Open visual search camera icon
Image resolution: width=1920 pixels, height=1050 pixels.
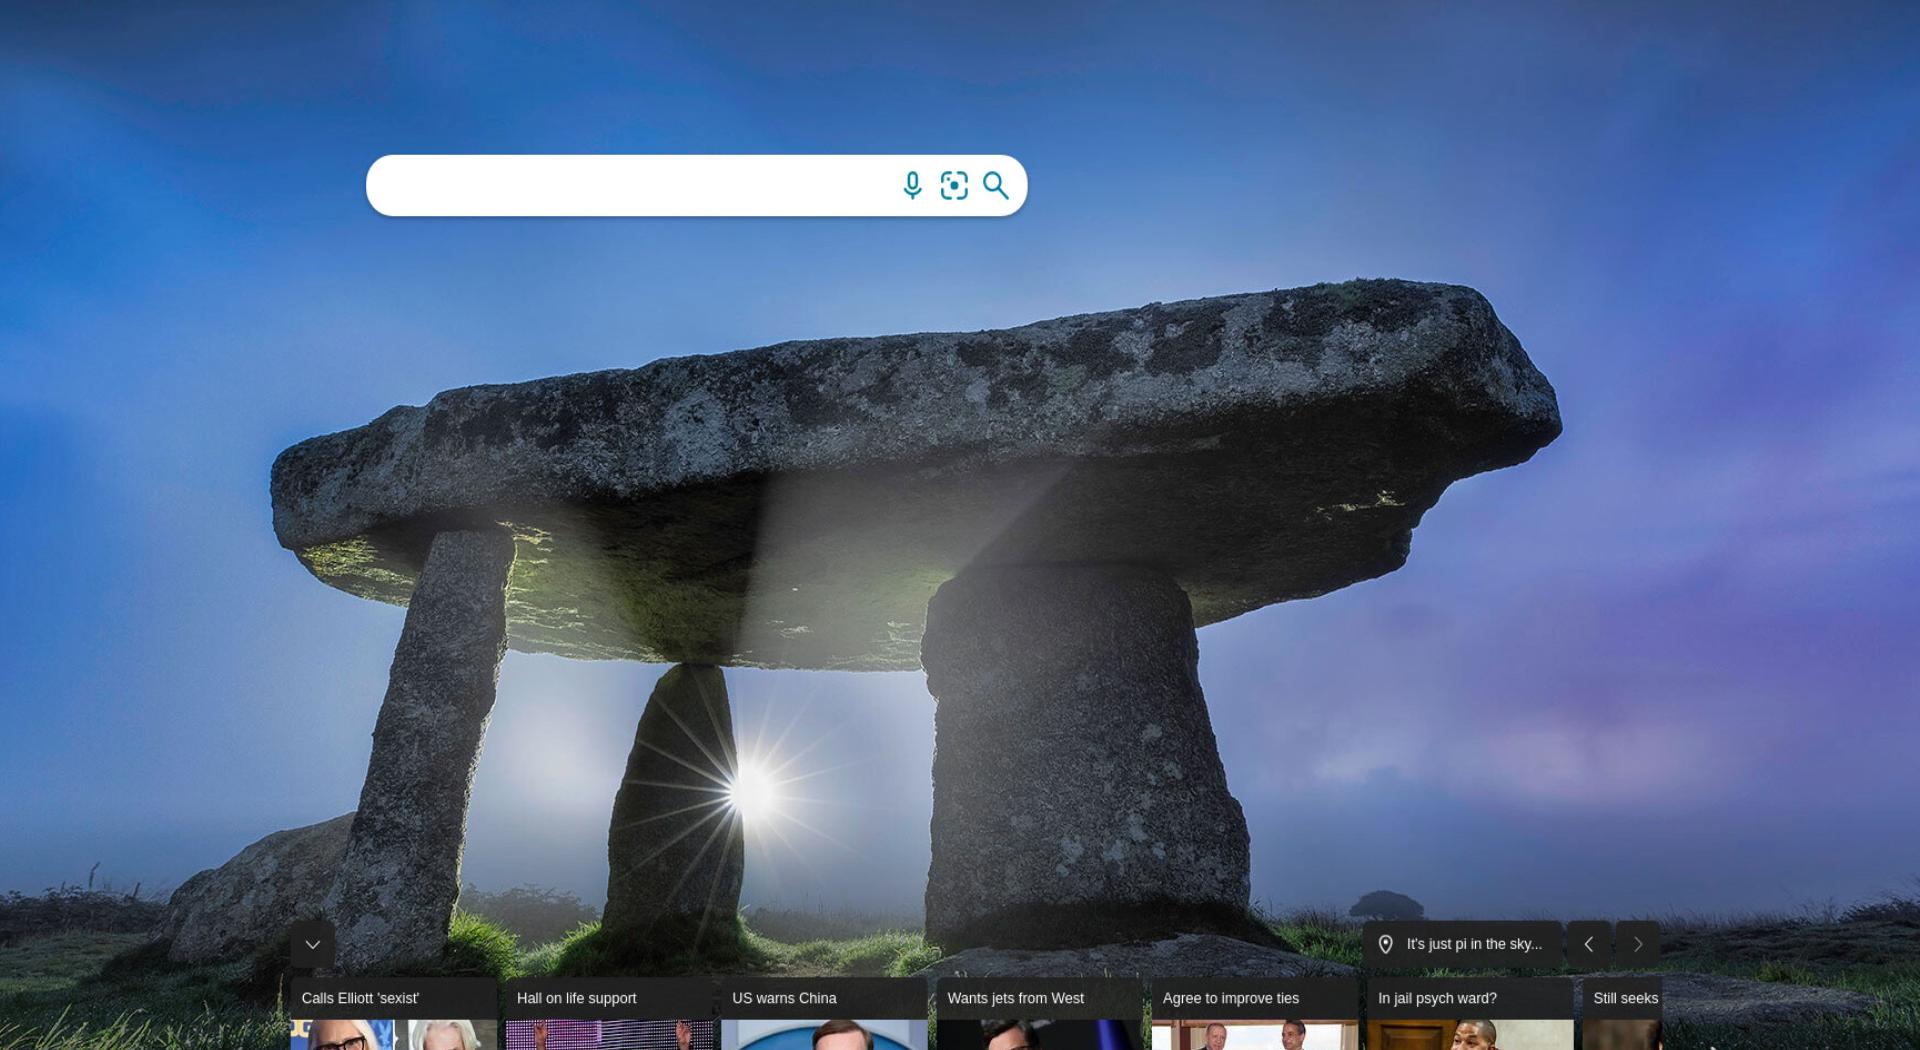[x=954, y=185]
